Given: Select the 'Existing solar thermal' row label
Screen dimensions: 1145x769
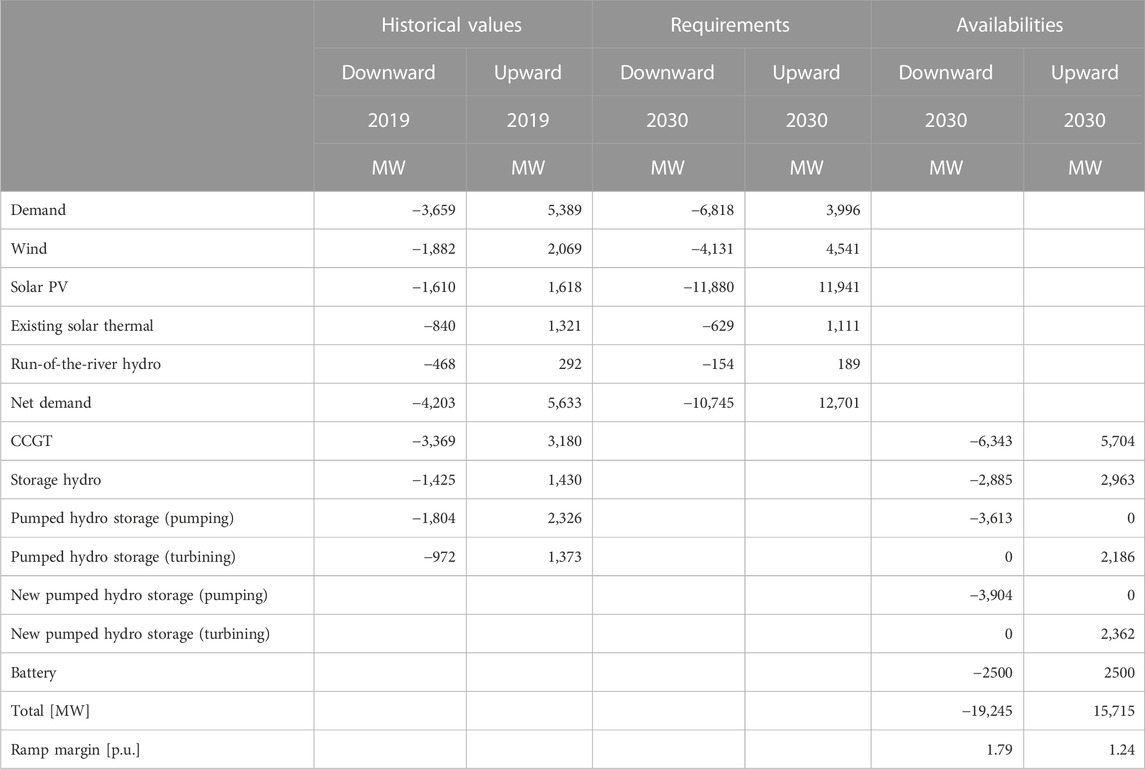Looking at the screenshot, I should pos(82,326).
